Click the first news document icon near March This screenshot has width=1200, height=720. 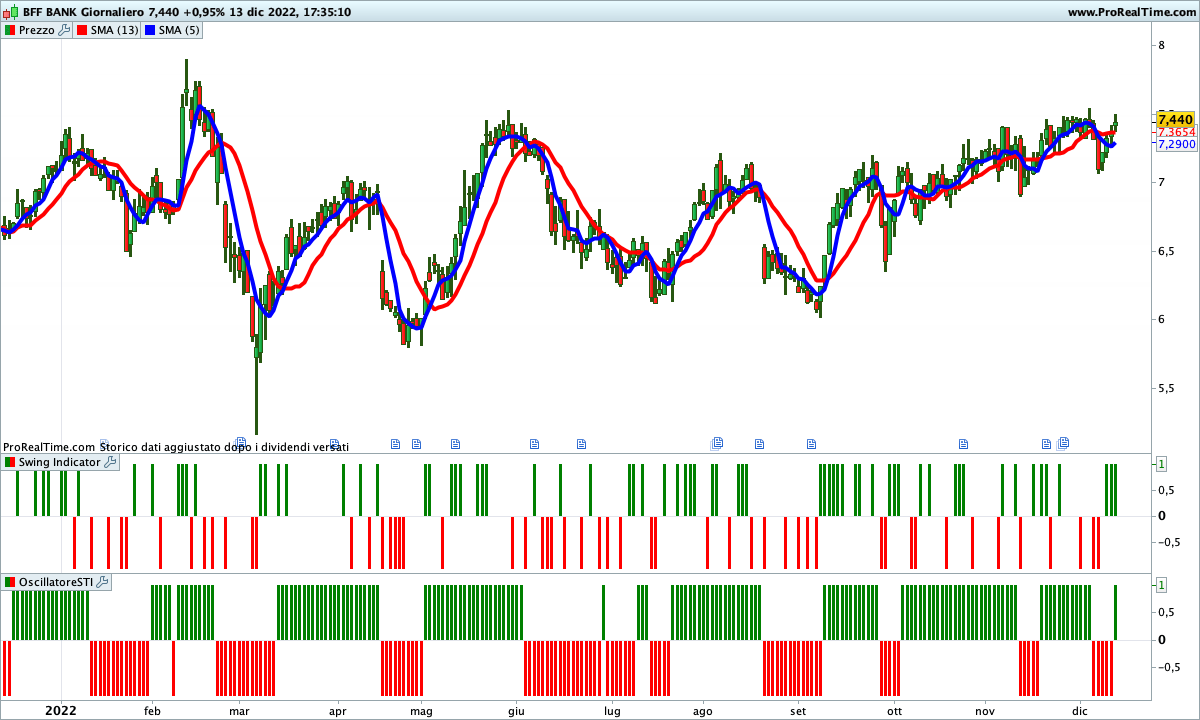coord(240,442)
